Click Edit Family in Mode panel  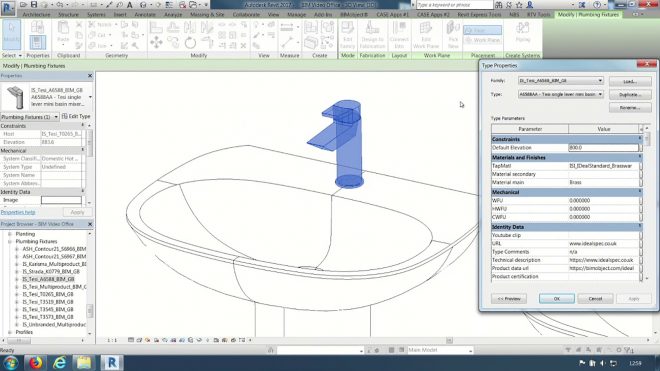pos(347,35)
